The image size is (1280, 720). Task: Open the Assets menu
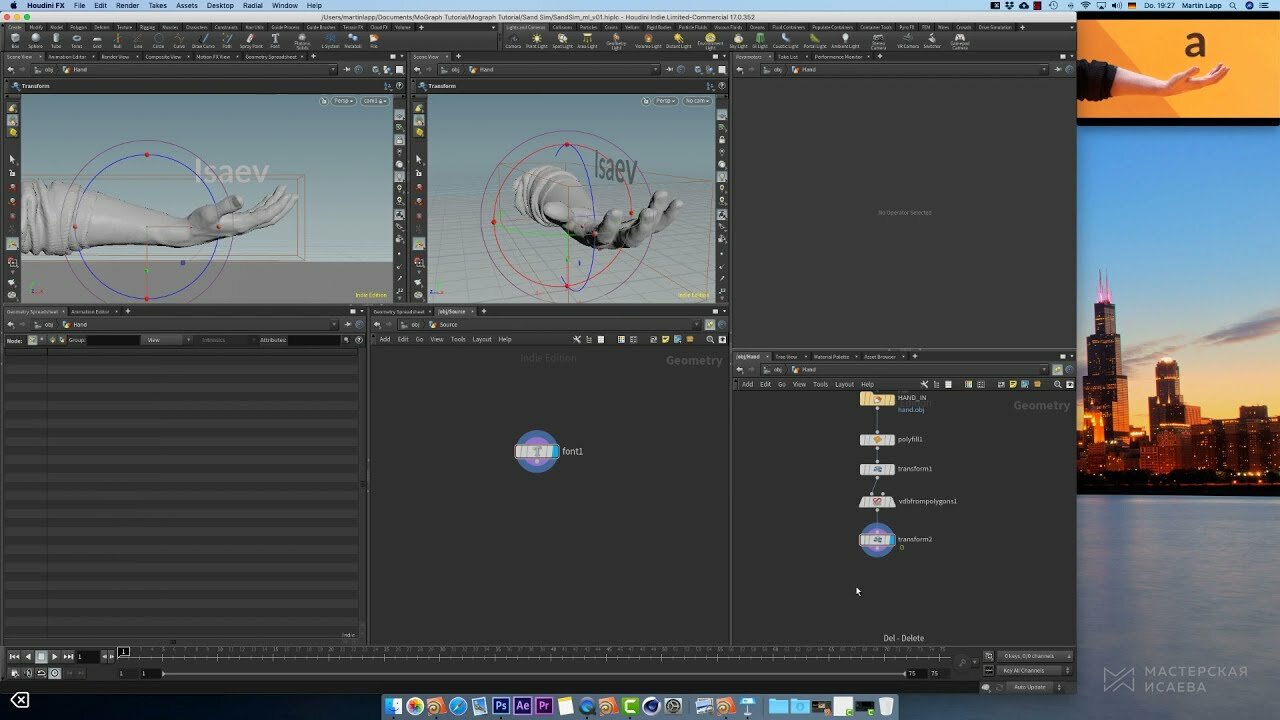click(x=187, y=5)
